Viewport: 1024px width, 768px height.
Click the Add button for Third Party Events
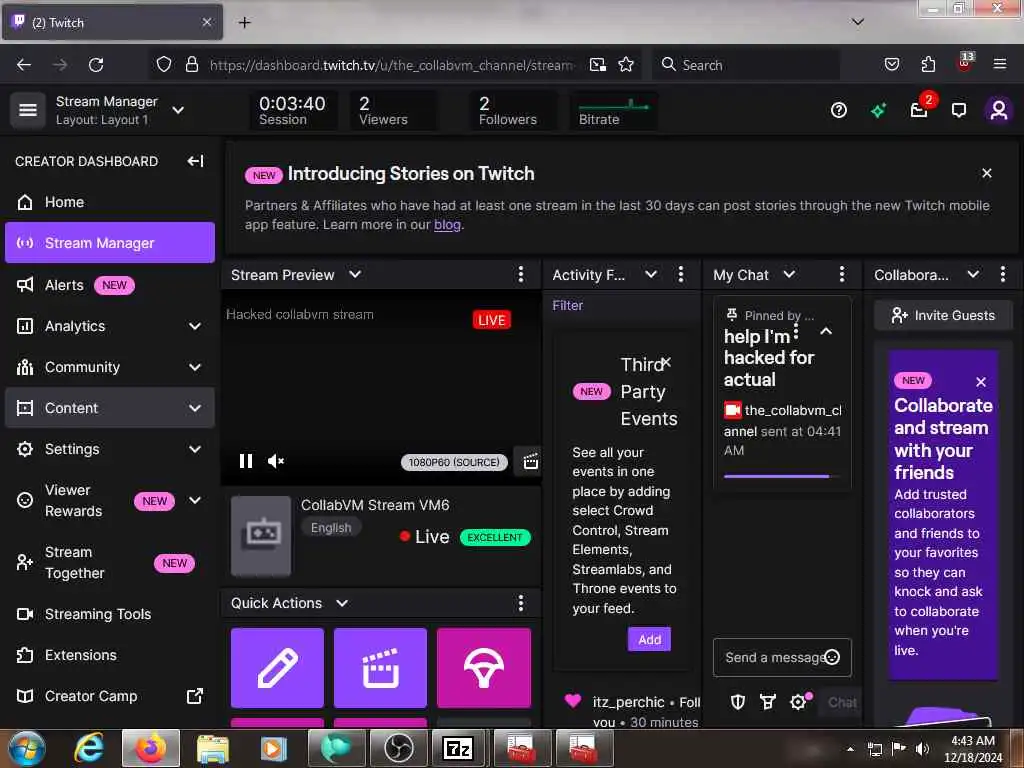[649, 639]
